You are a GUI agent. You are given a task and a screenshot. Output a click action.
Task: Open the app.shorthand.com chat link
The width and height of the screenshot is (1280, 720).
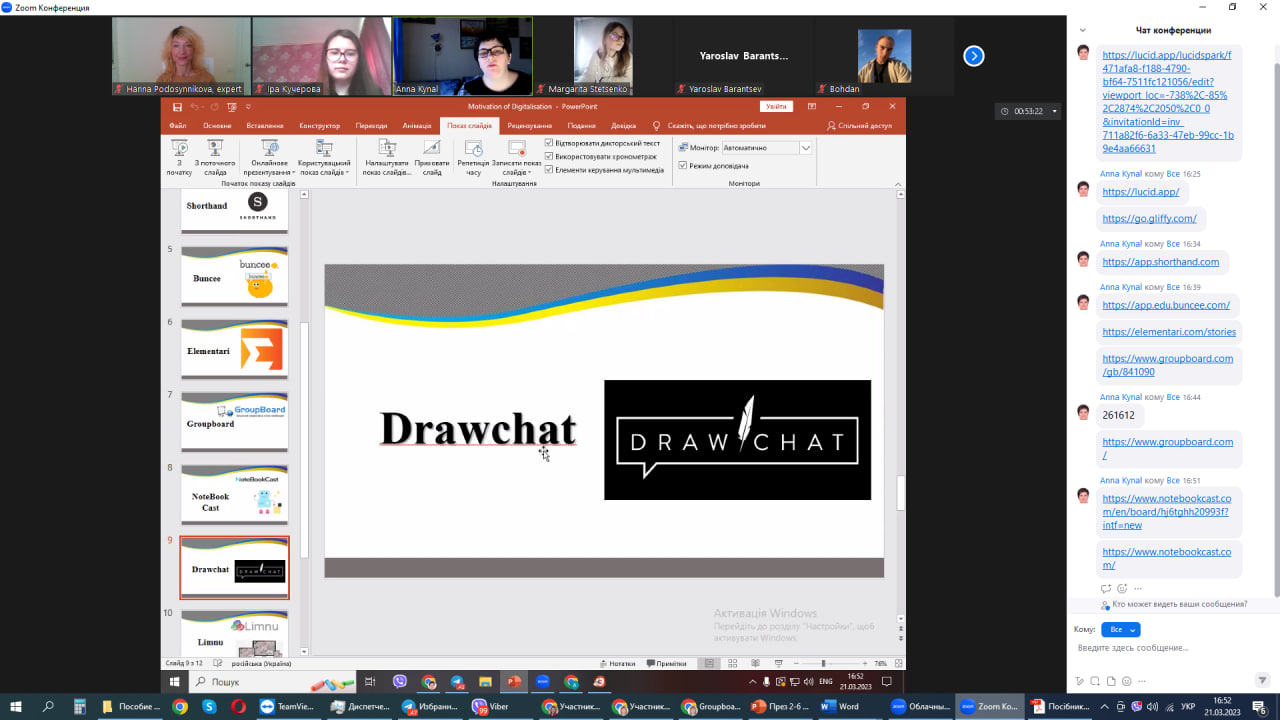[1160, 262]
